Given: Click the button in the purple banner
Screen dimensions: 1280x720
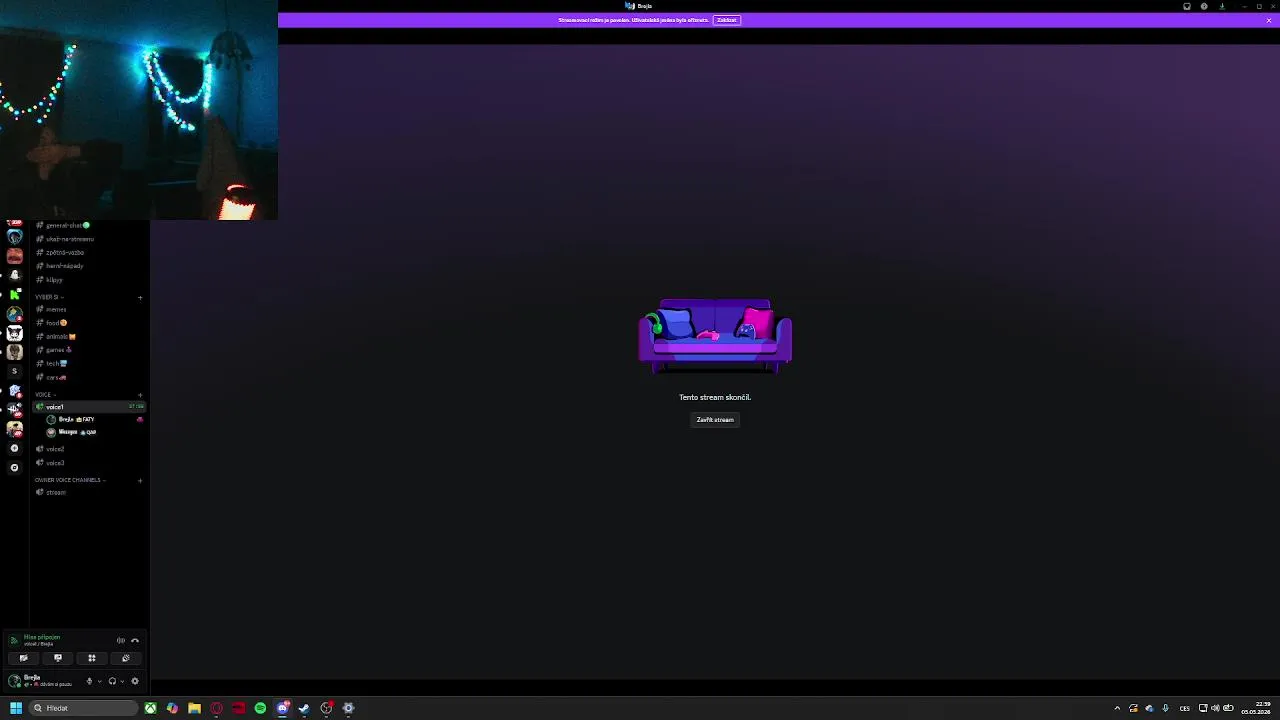Looking at the screenshot, I should pos(727,20).
